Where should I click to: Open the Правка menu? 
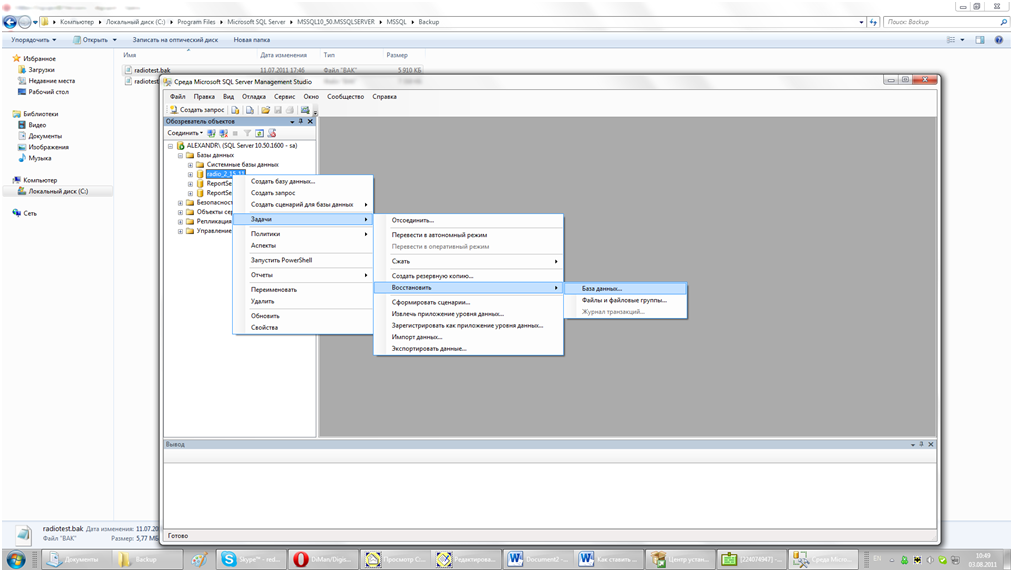click(204, 97)
